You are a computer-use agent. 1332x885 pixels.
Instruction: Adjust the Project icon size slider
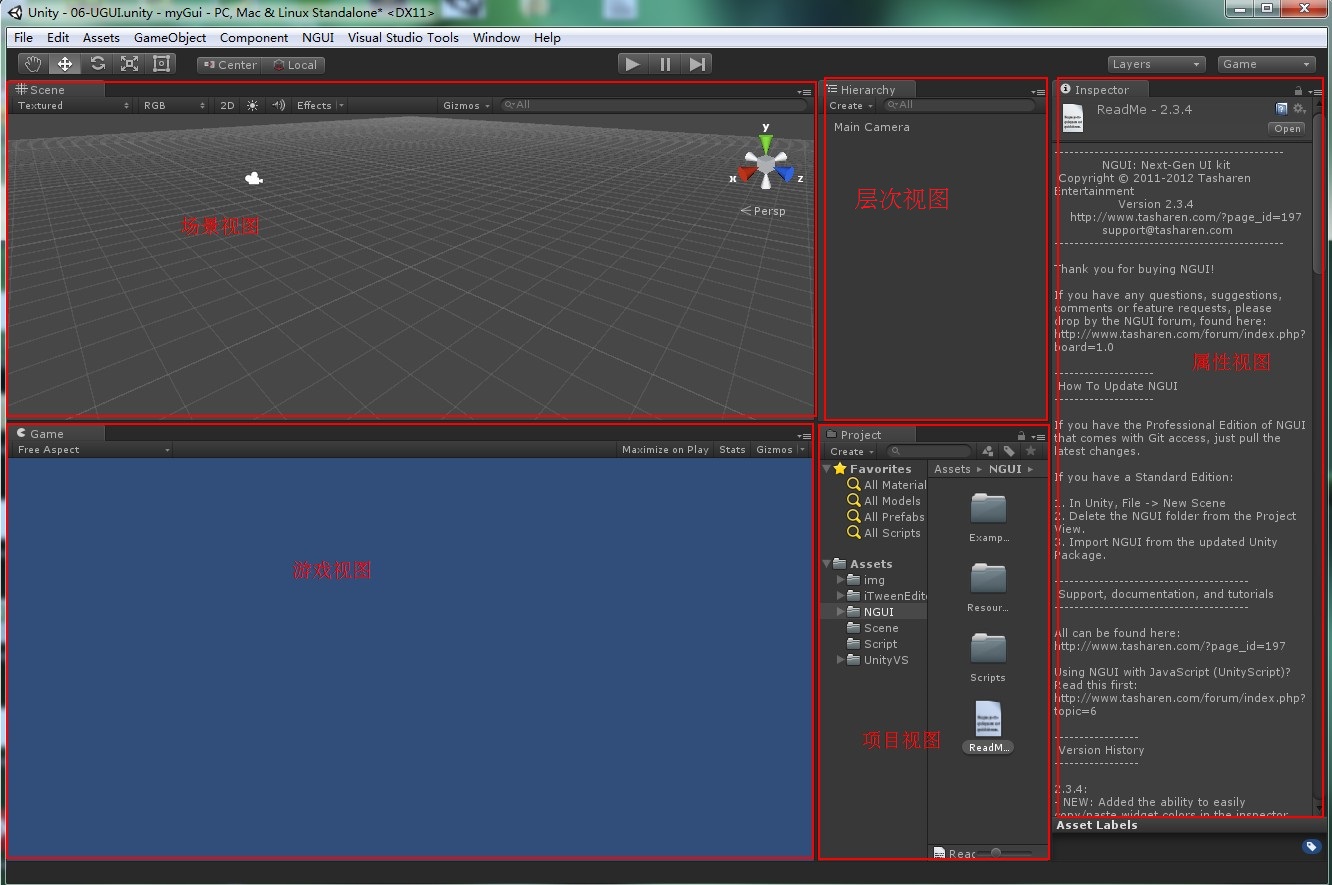point(1005,853)
